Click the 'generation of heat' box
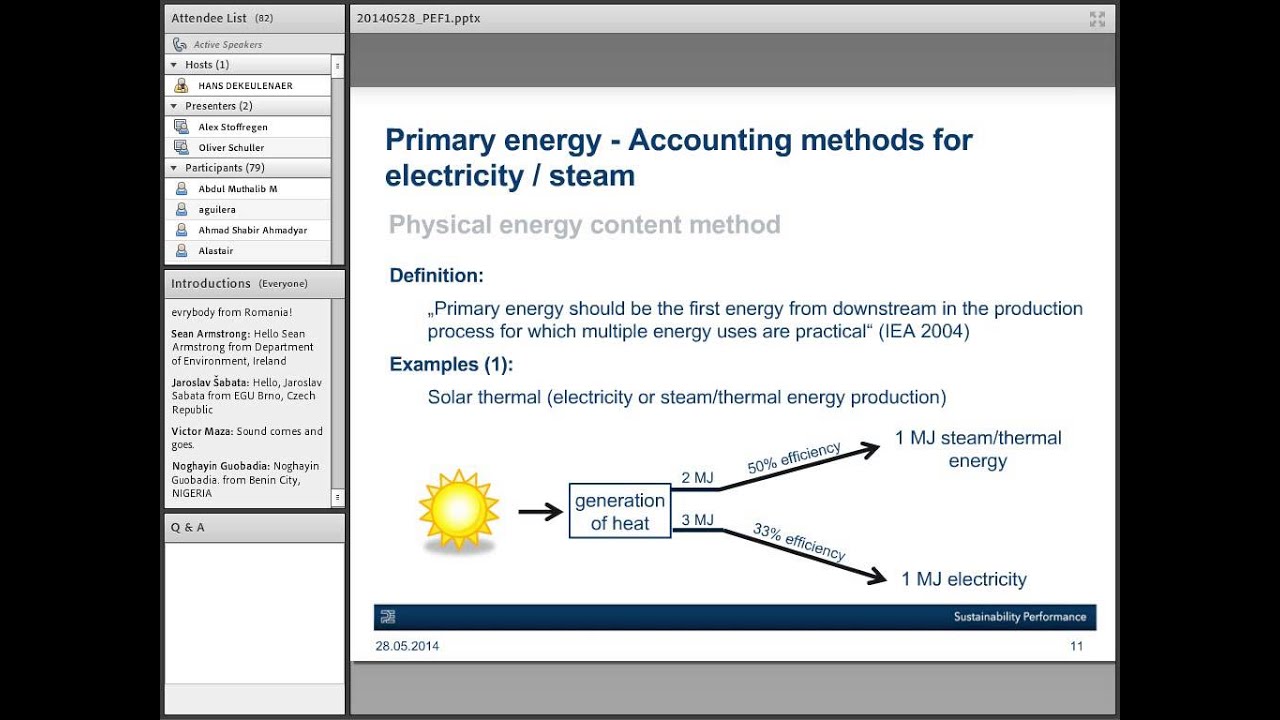Screen dimensions: 1280x720 point(620,511)
